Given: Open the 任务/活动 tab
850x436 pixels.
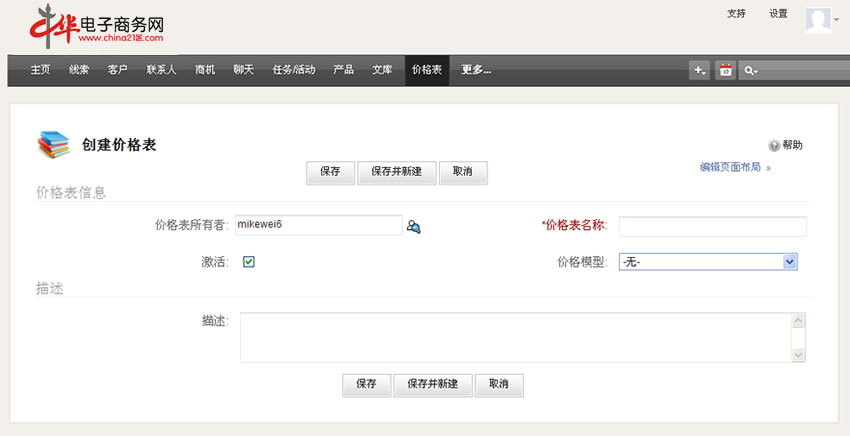Looking at the screenshot, I should [294, 70].
